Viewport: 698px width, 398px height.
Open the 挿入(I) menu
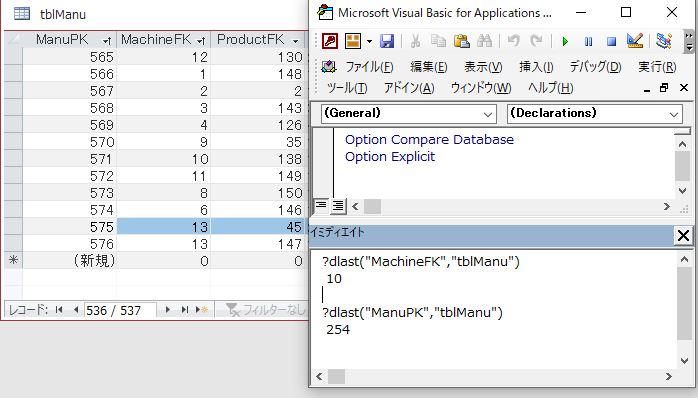pos(536,67)
